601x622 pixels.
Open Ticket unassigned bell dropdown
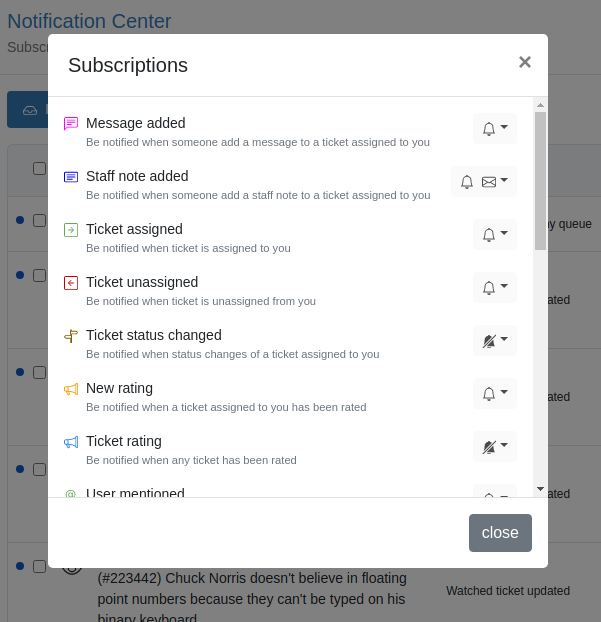[495, 287]
